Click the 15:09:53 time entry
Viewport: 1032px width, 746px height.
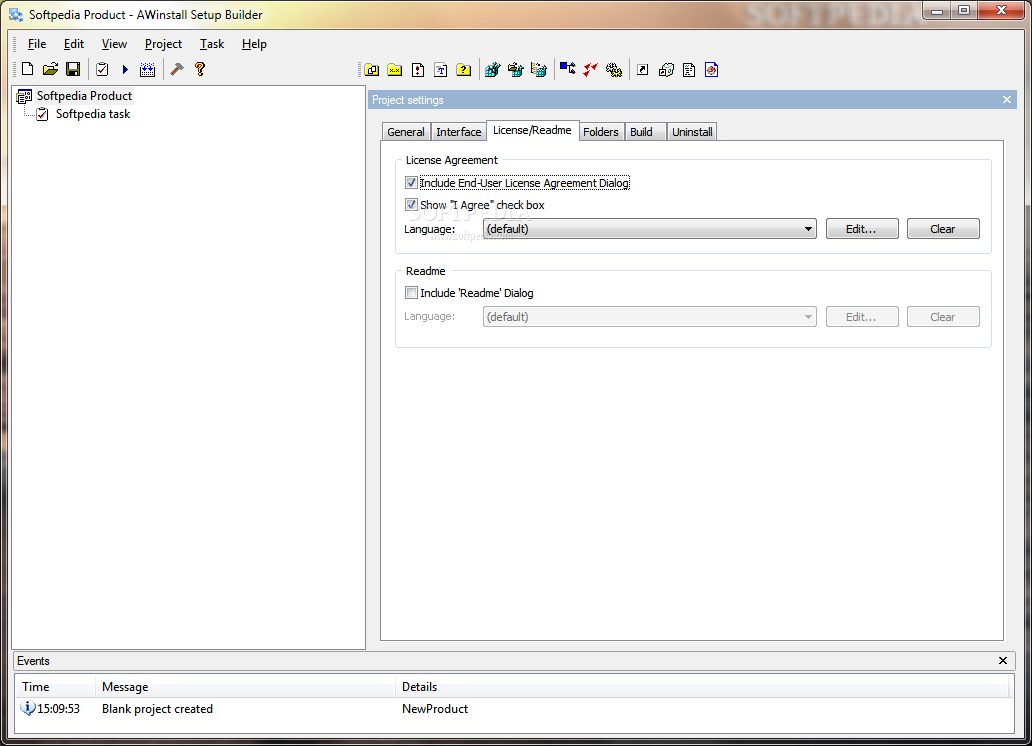(59, 709)
